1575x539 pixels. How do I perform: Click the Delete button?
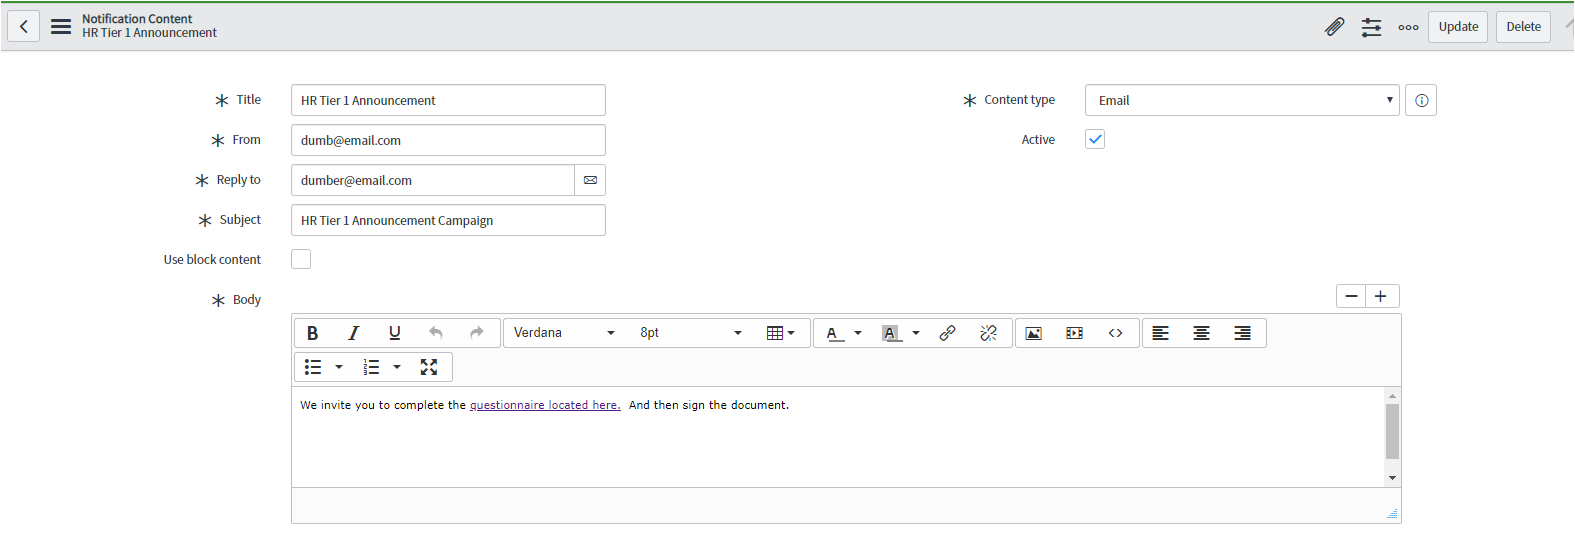(x=1523, y=27)
